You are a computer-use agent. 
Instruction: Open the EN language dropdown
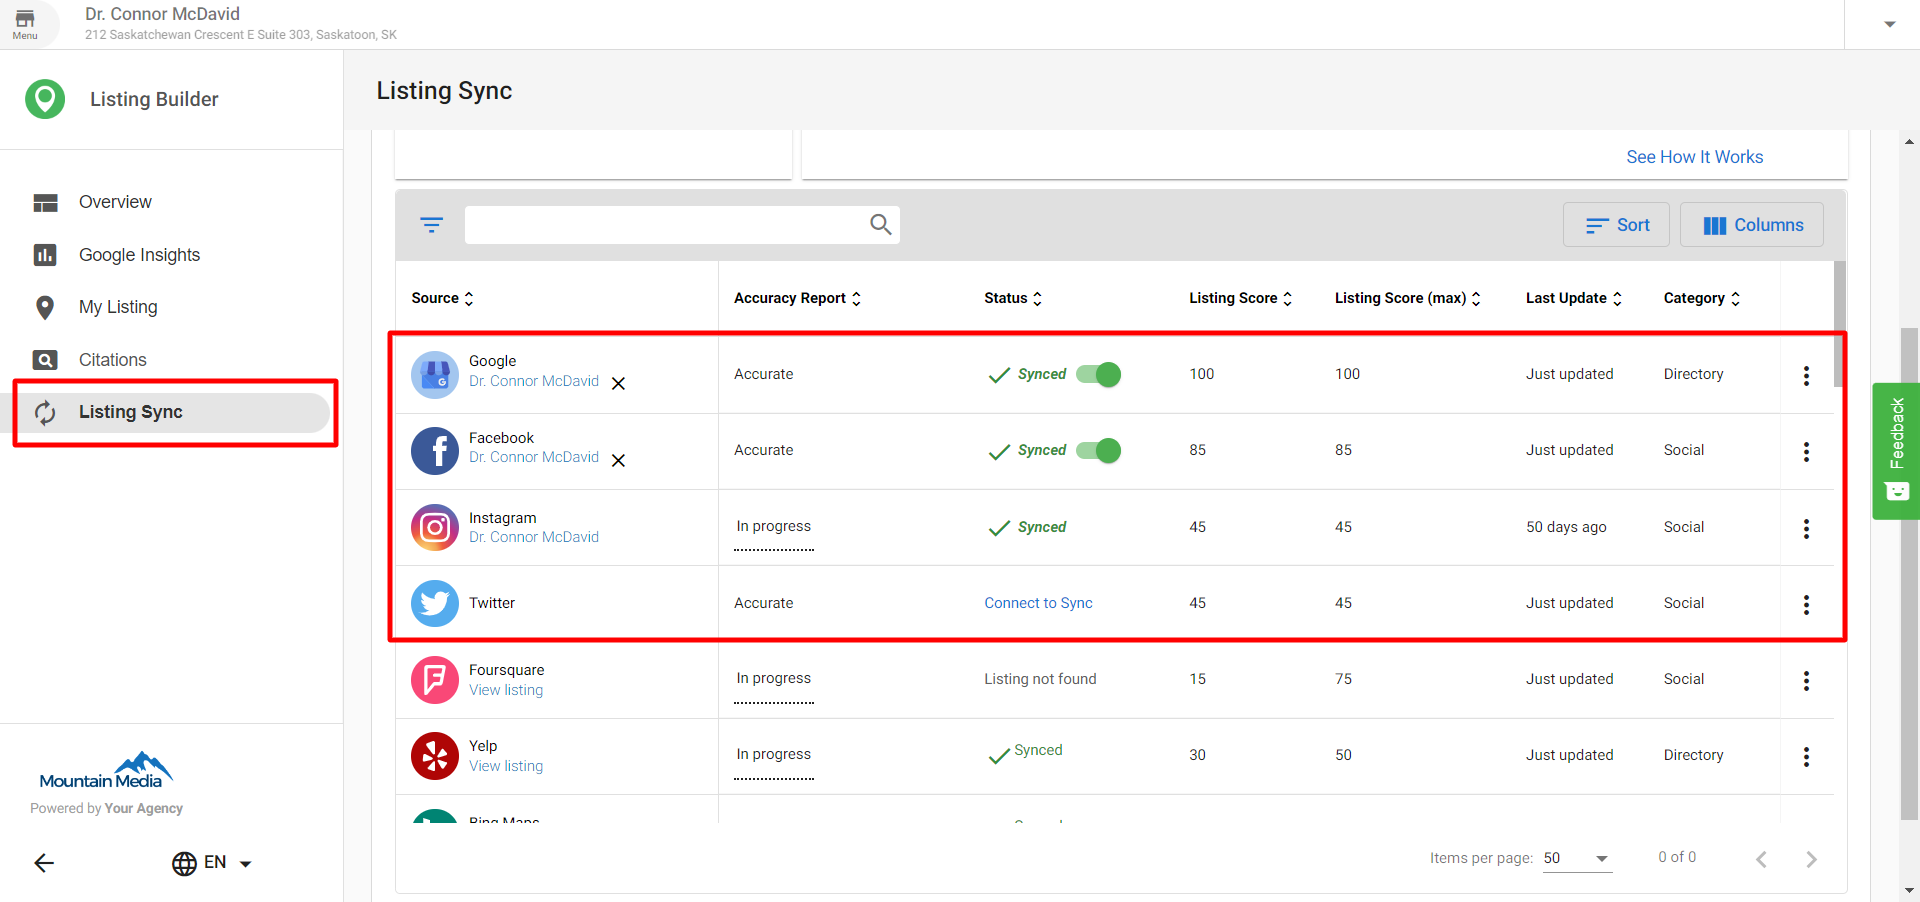(x=228, y=863)
